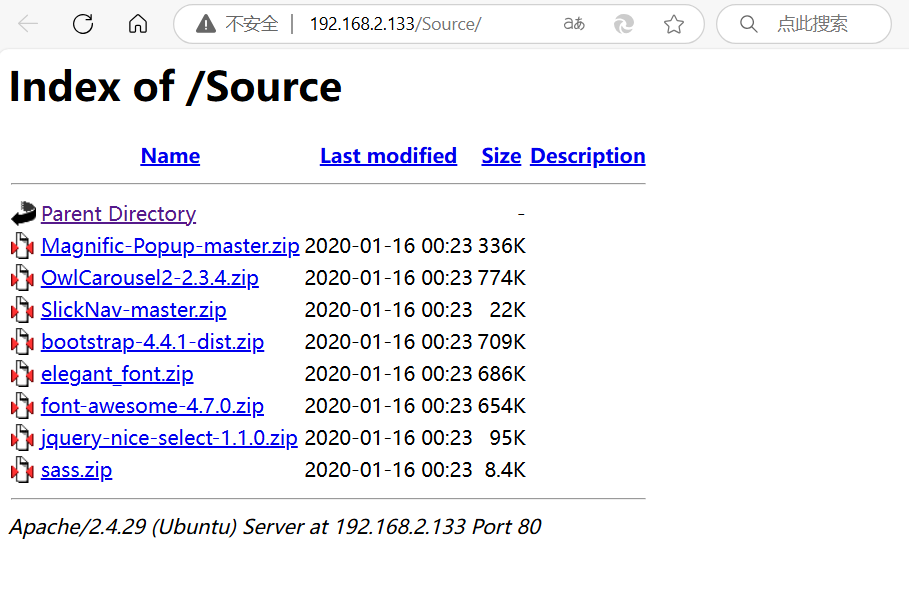Viewport: 909px width, 590px height.
Task: Reload the page with refresh icon
Action: tap(83, 24)
